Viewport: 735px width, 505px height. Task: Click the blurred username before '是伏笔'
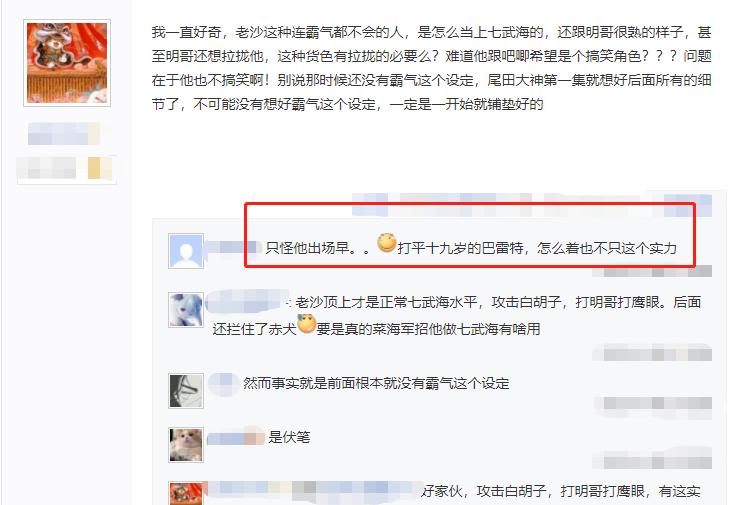(x=236, y=437)
